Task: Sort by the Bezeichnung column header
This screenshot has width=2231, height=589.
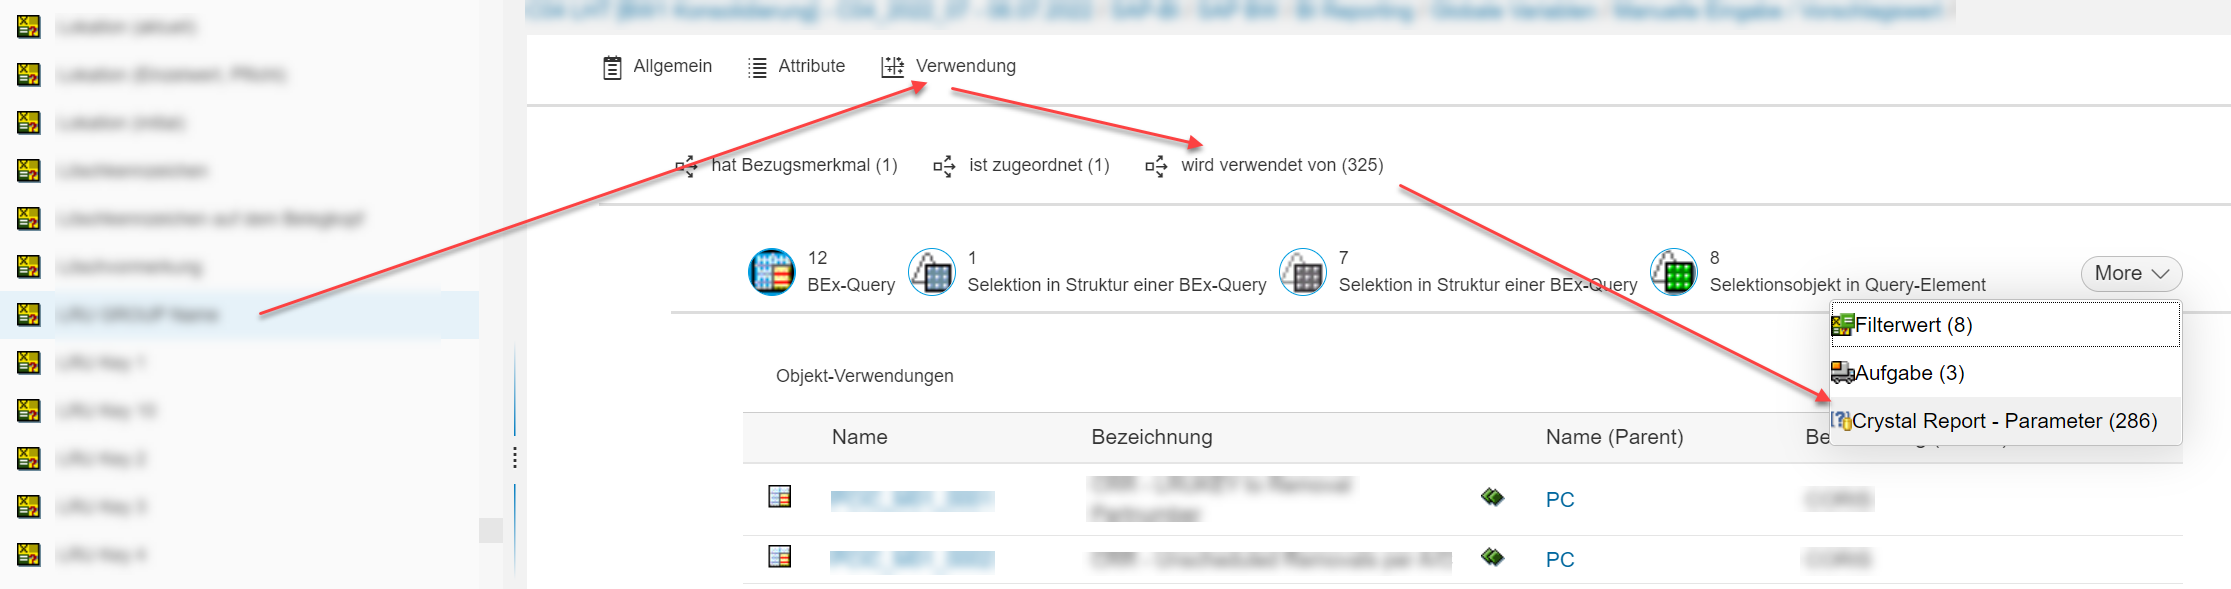Action: coord(1151,437)
